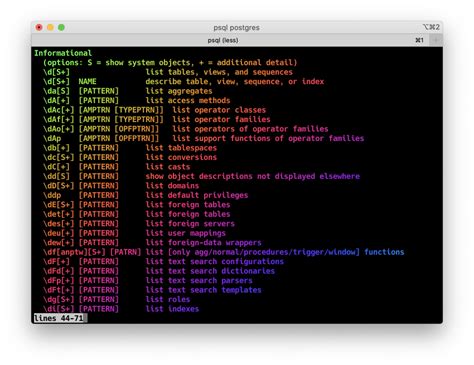474x365 pixels.
Task: Click the '\dFp[+]' command text
Action: point(59,280)
